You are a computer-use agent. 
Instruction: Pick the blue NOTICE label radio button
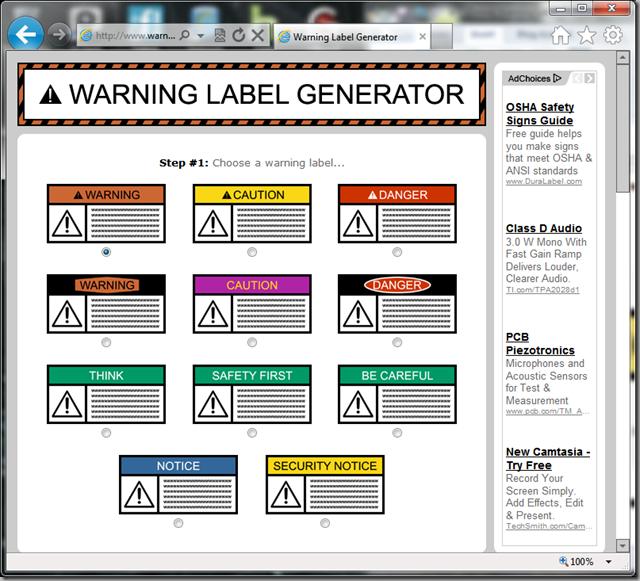point(178,523)
